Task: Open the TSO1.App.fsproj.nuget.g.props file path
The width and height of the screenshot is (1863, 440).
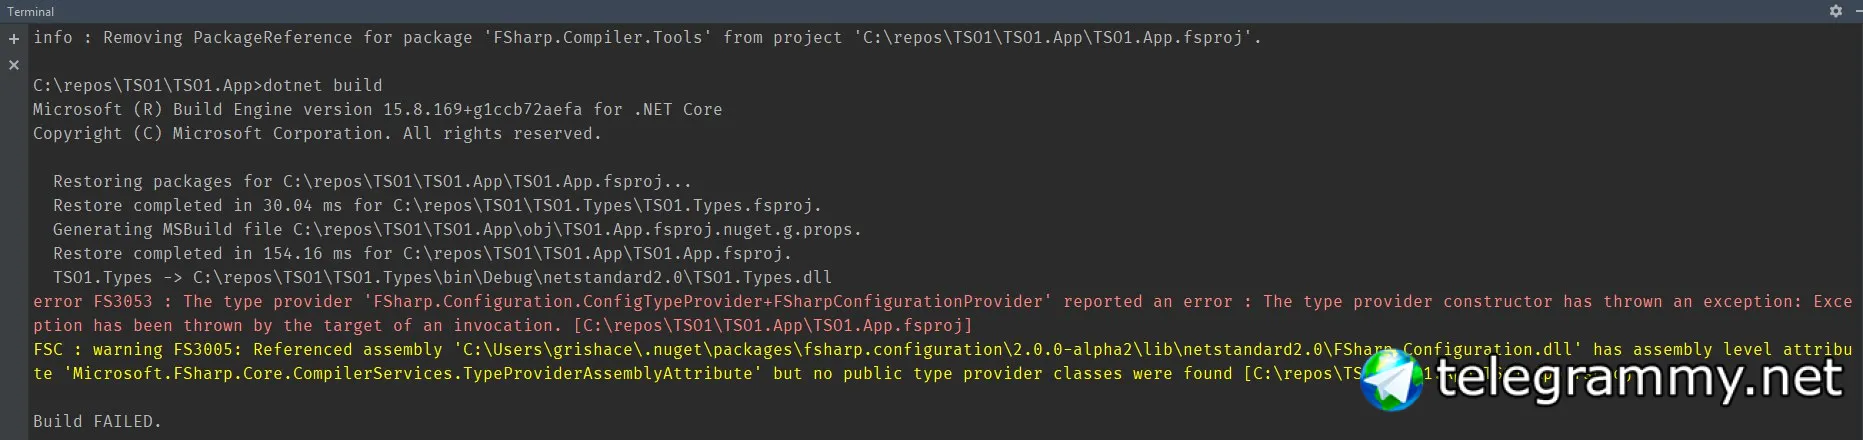Action: point(577,230)
